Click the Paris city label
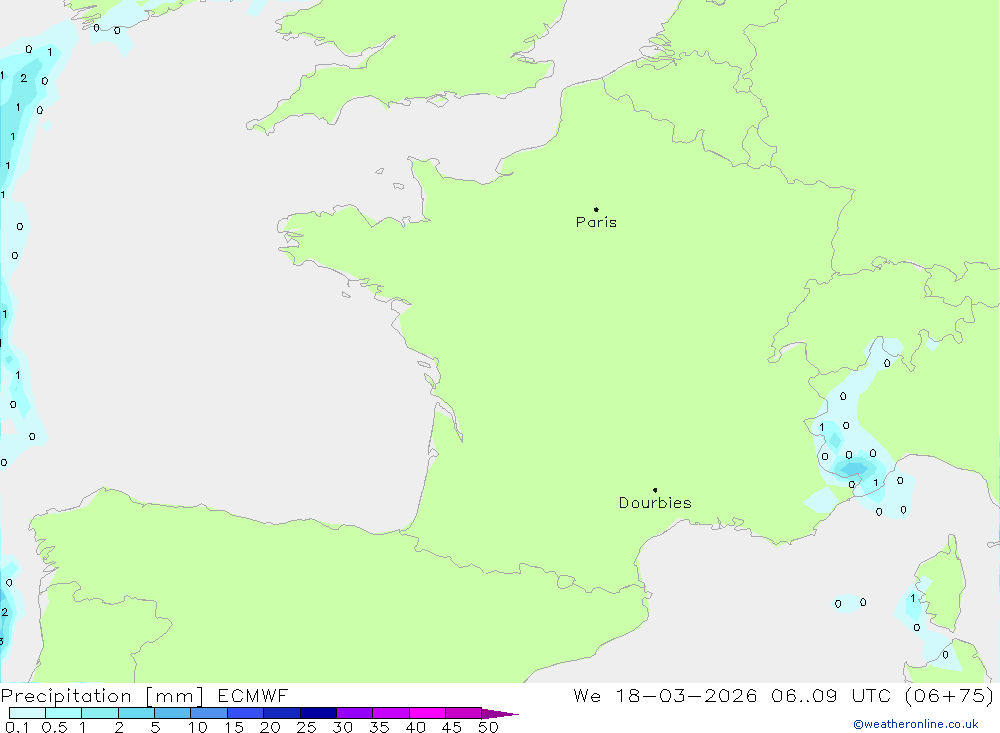Image resolution: width=1000 pixels, height=733 pixels. [596, 222]
